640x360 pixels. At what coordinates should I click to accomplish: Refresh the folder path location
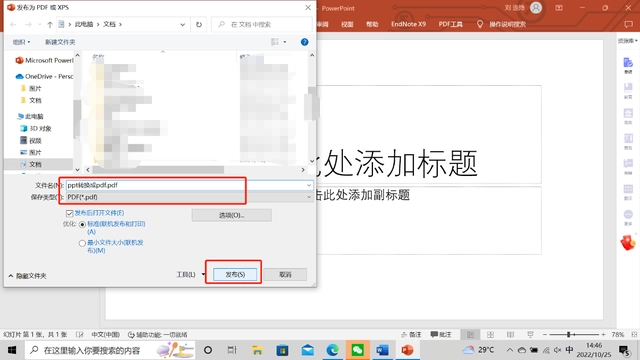pos(199,24)
